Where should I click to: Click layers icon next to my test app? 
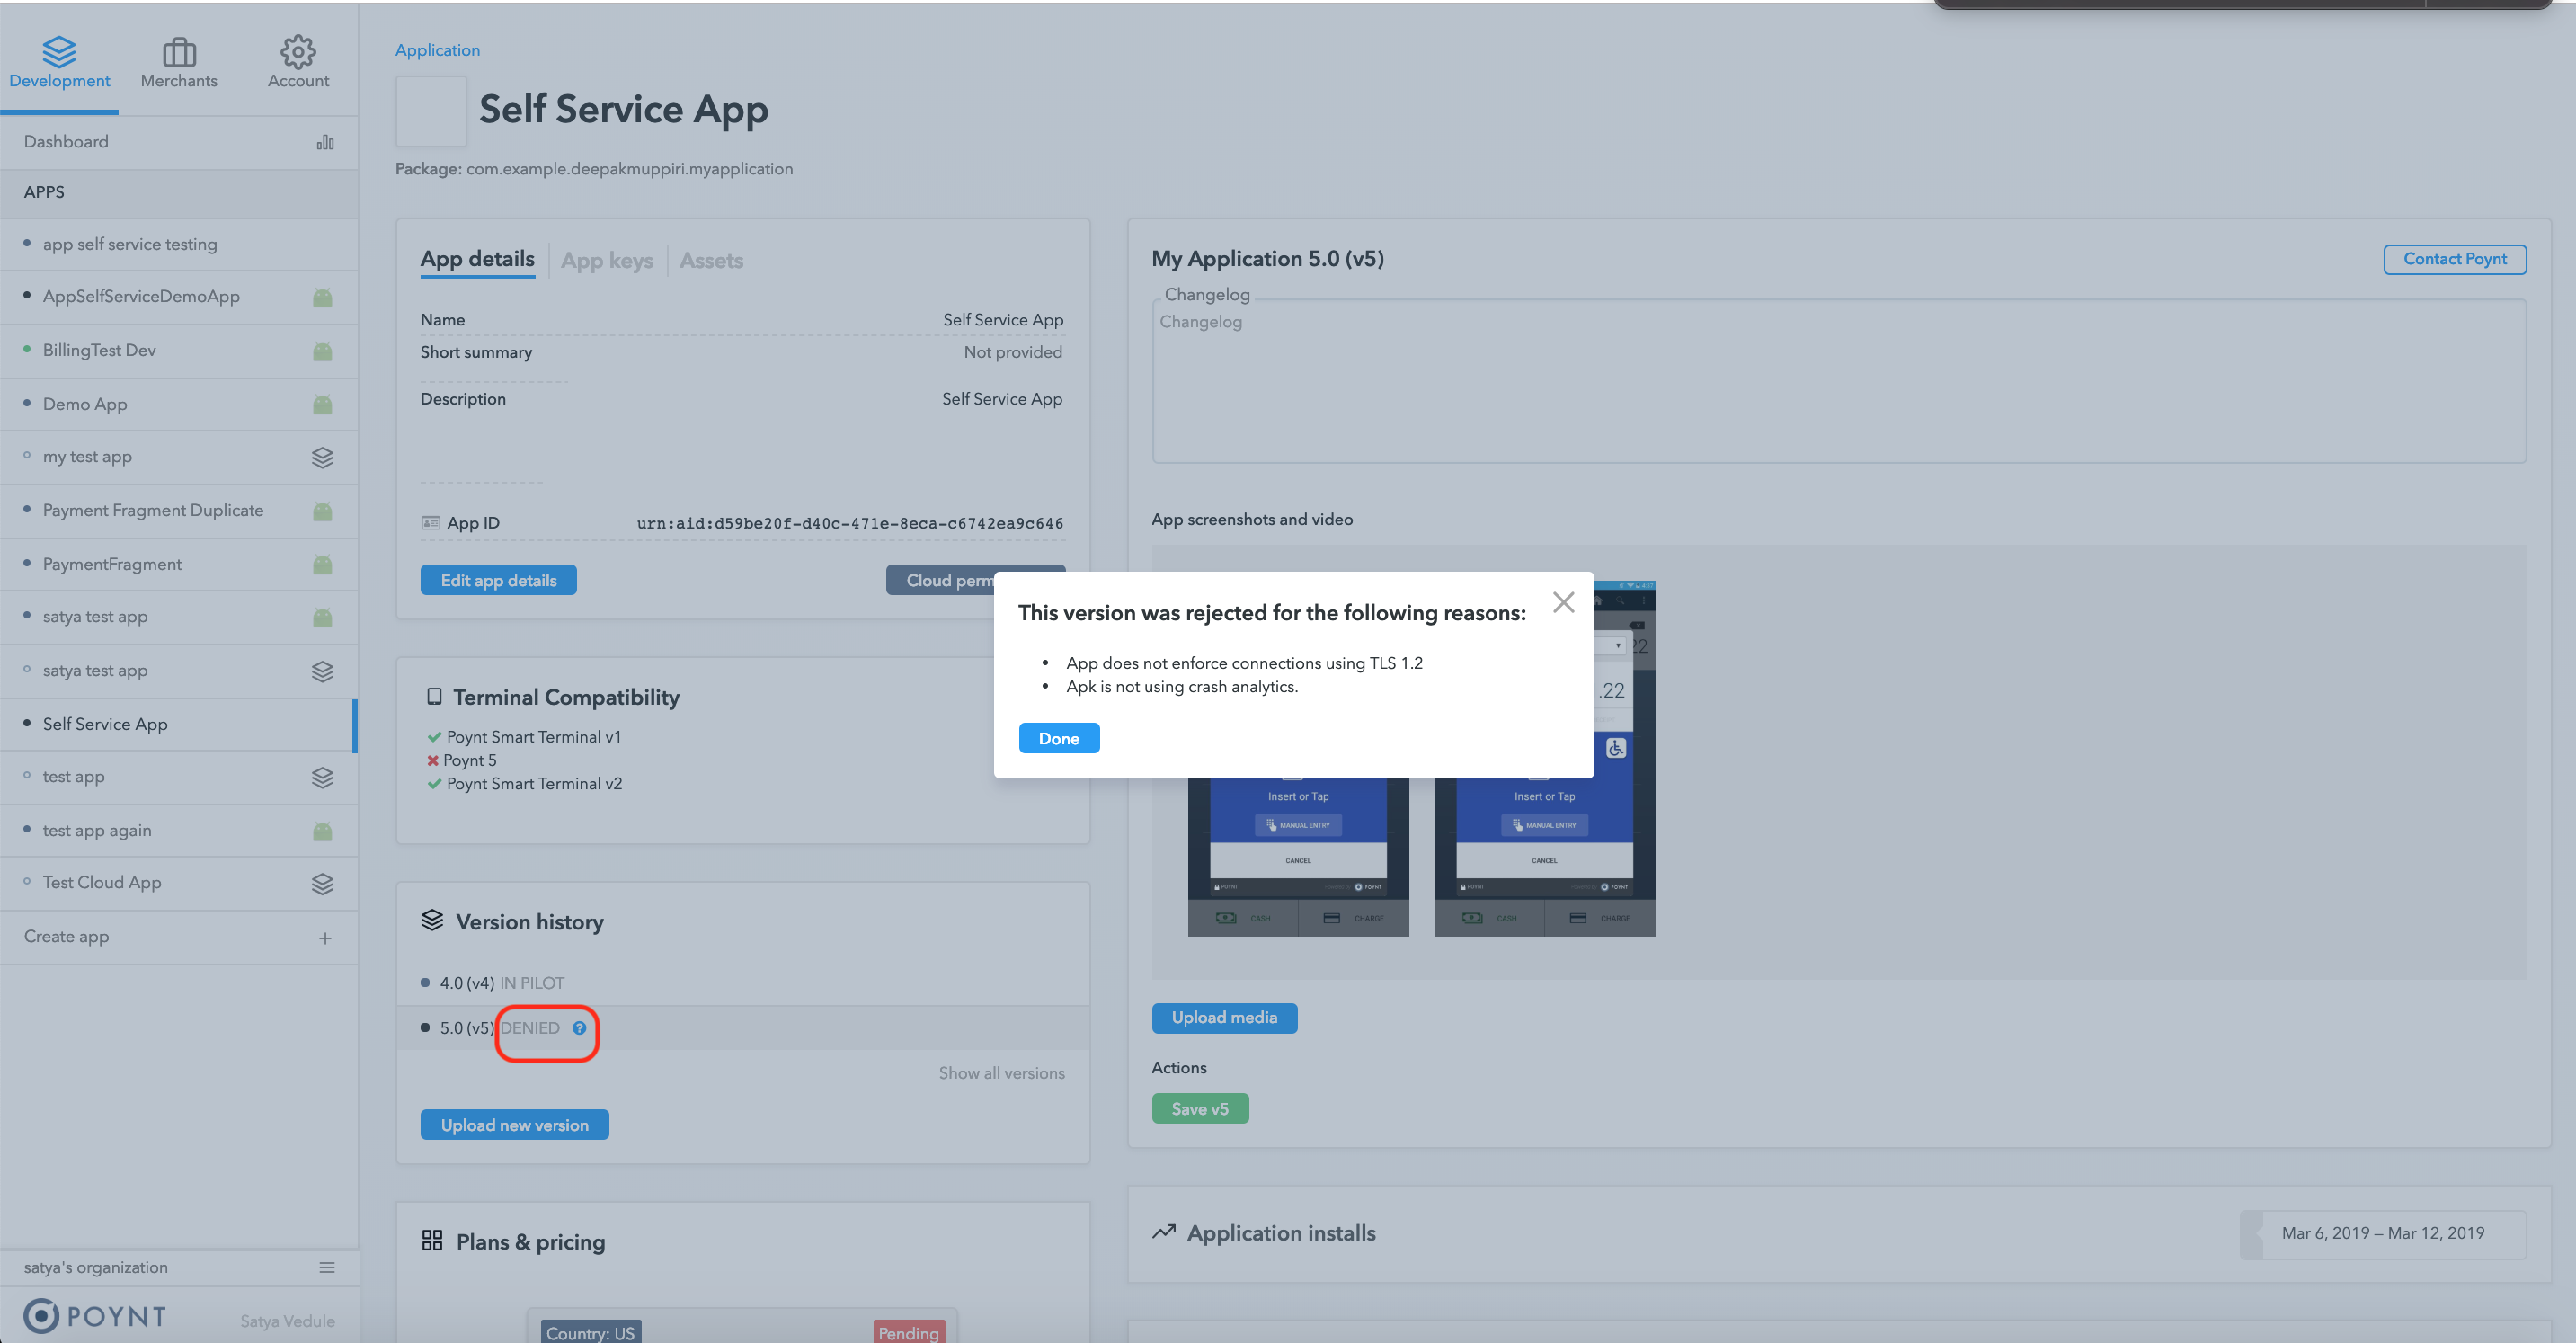(x=322, y=457)
